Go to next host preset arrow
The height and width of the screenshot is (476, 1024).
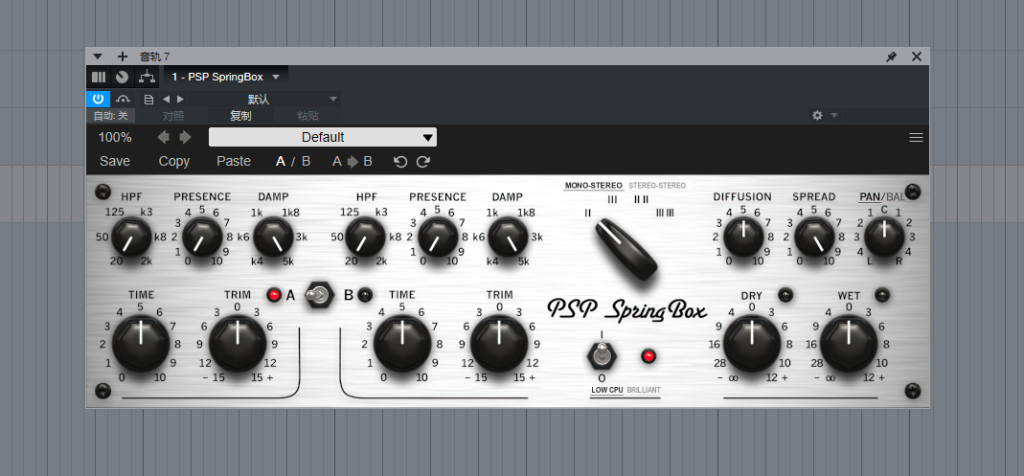[180, 99]
